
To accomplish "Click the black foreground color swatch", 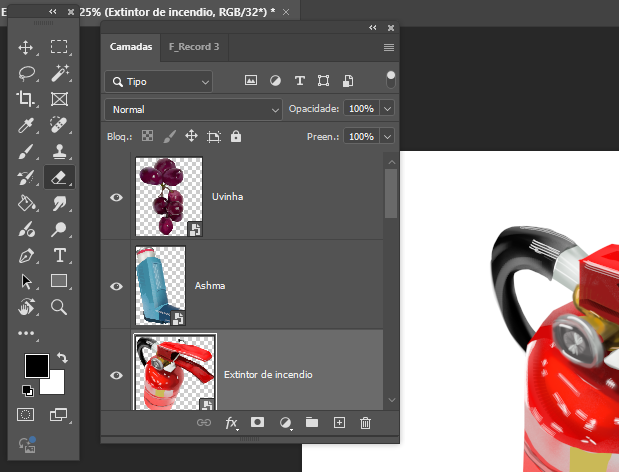I will point(37,365).
